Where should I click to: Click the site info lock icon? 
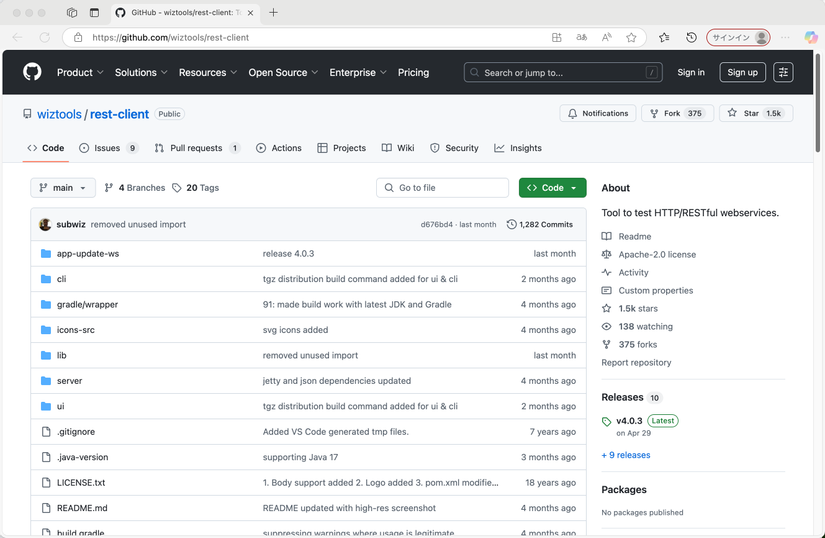78,37
